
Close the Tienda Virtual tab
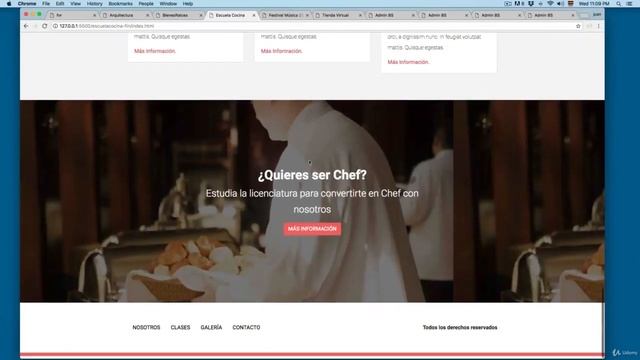point(360,15)
